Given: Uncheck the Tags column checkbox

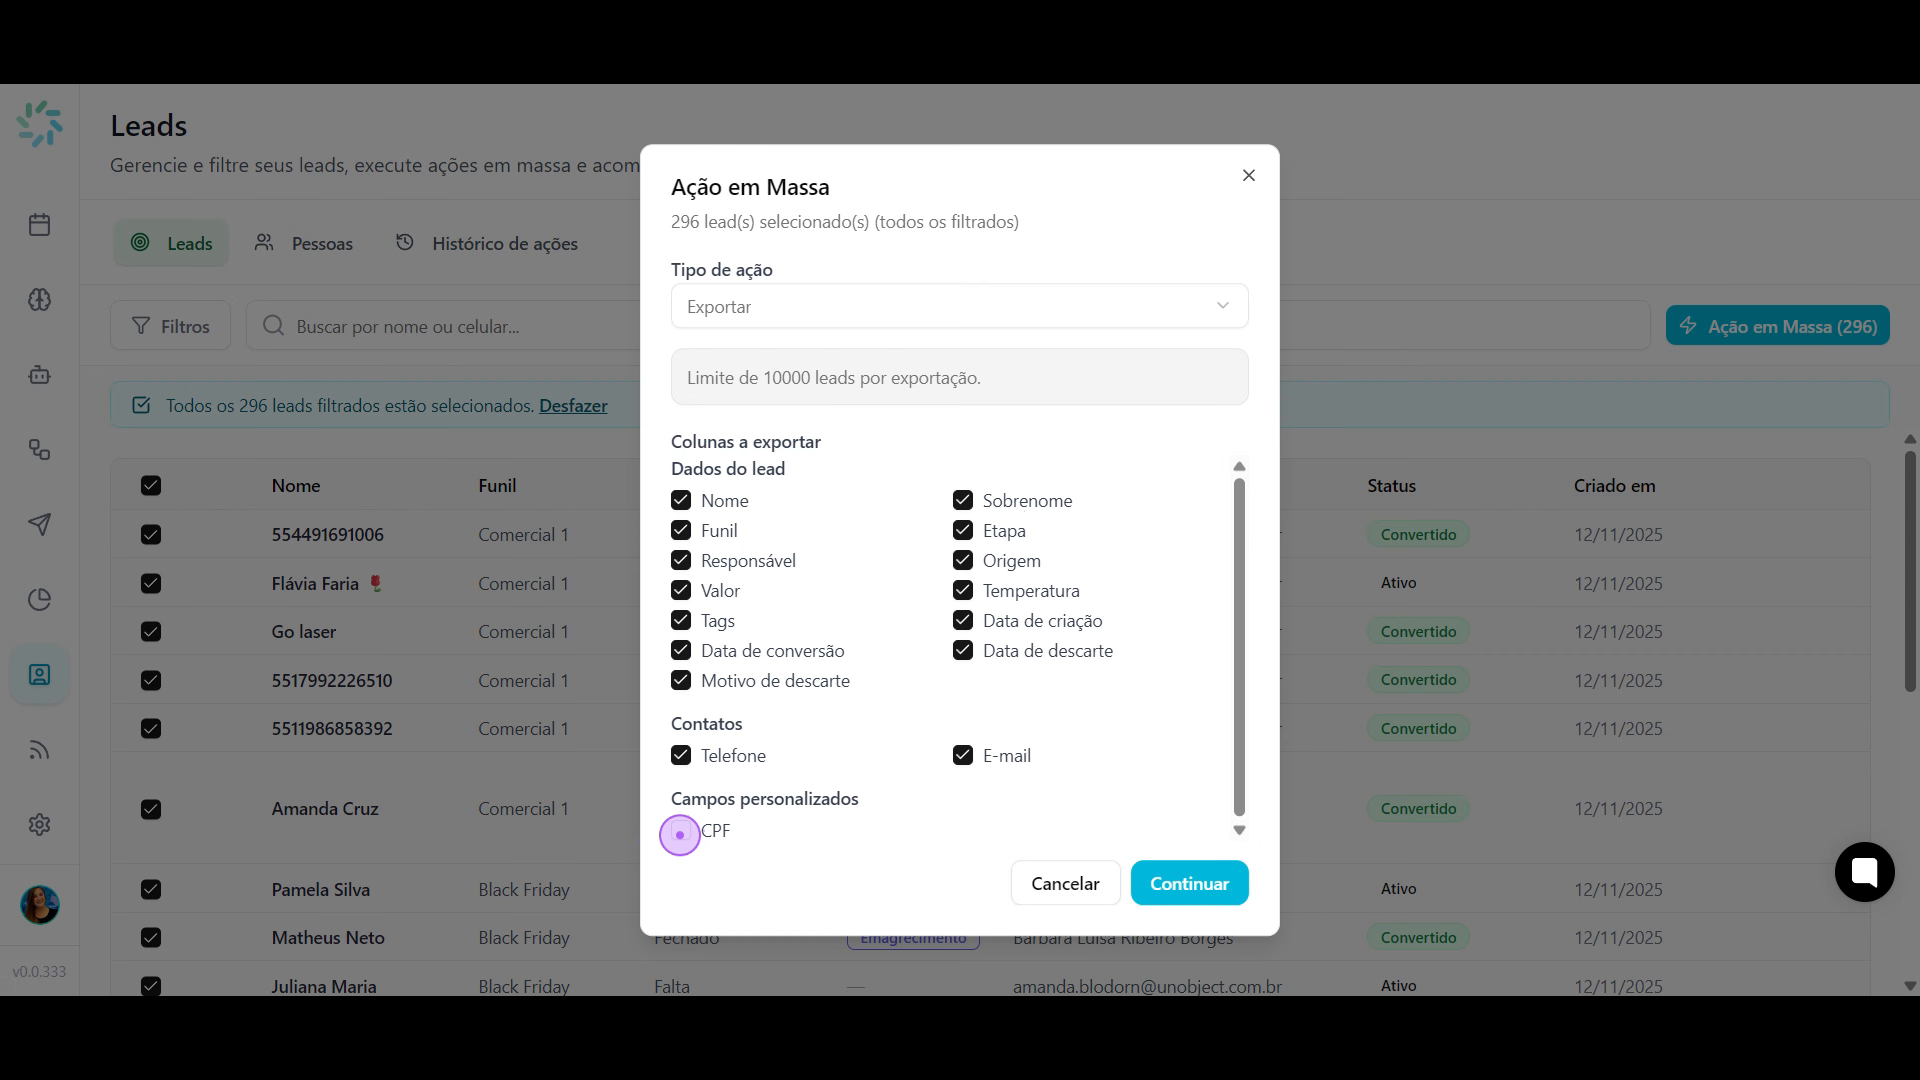Looking at the screenshot, I should tap(681, 620).
